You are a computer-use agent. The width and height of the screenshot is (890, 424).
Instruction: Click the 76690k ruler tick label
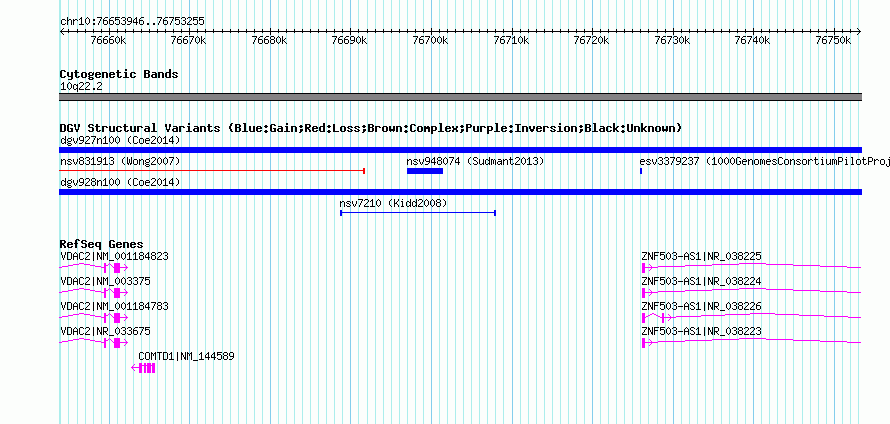click(x=350, y=40)
